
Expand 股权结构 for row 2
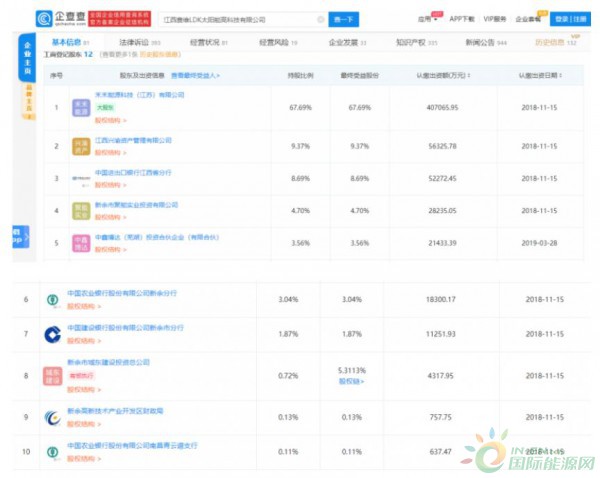pos(111,152)
